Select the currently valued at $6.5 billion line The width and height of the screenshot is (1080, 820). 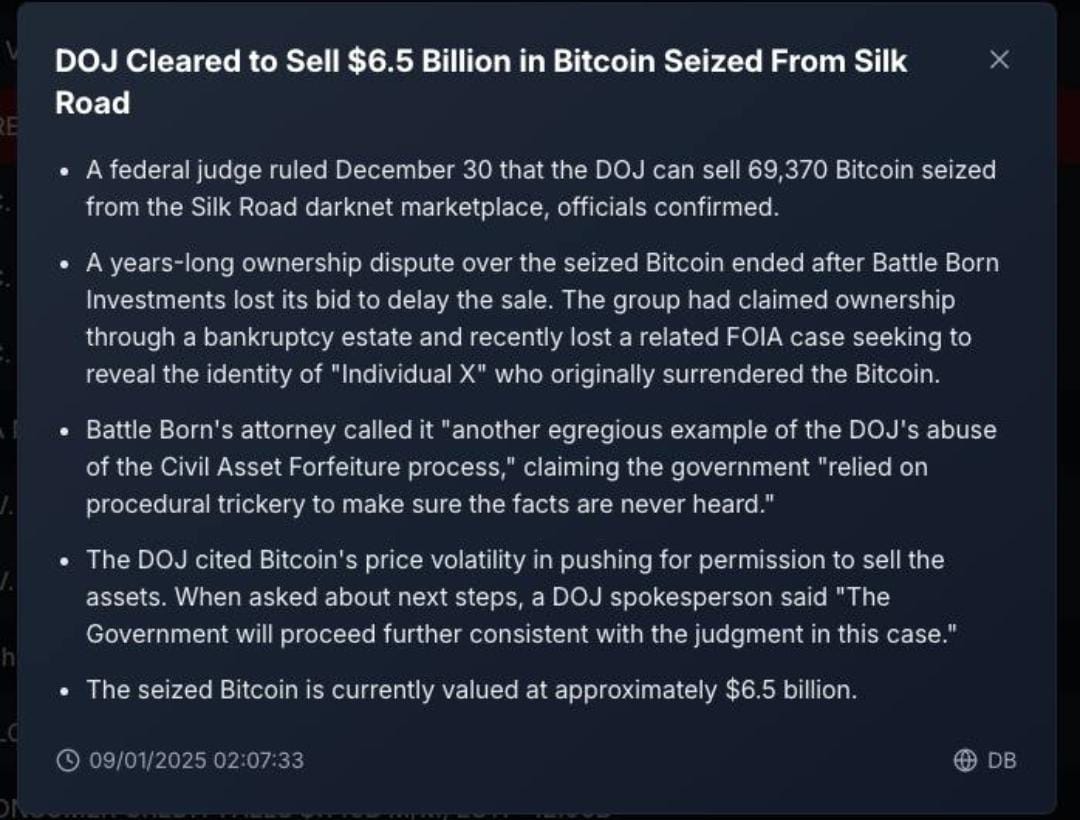pos(472,689)
